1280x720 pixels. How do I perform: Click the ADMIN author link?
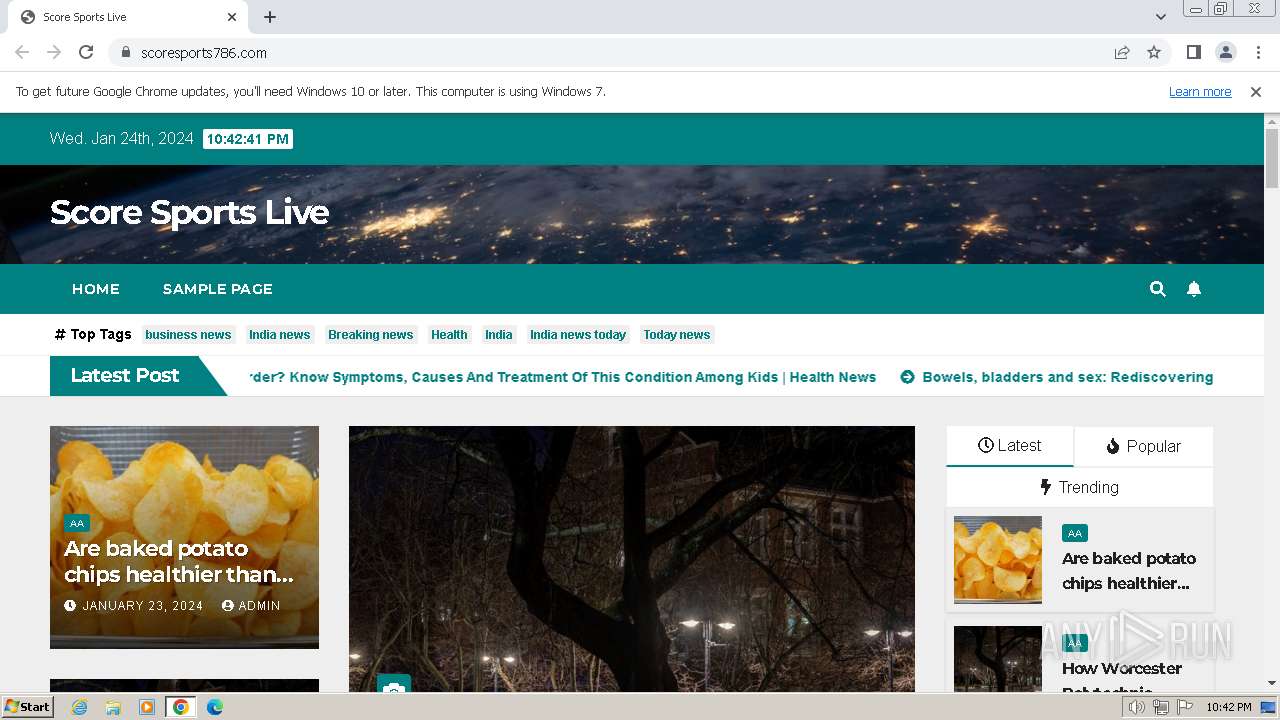251,606
